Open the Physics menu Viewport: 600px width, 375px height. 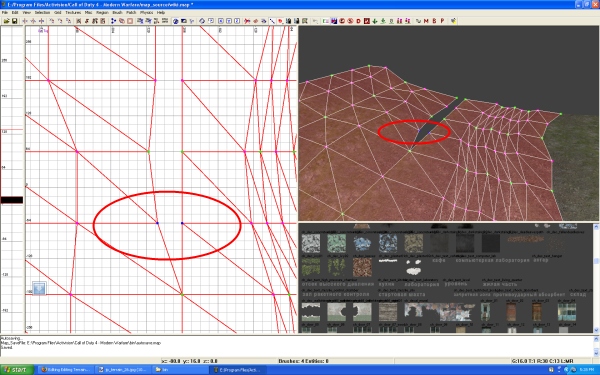[147, 12]
